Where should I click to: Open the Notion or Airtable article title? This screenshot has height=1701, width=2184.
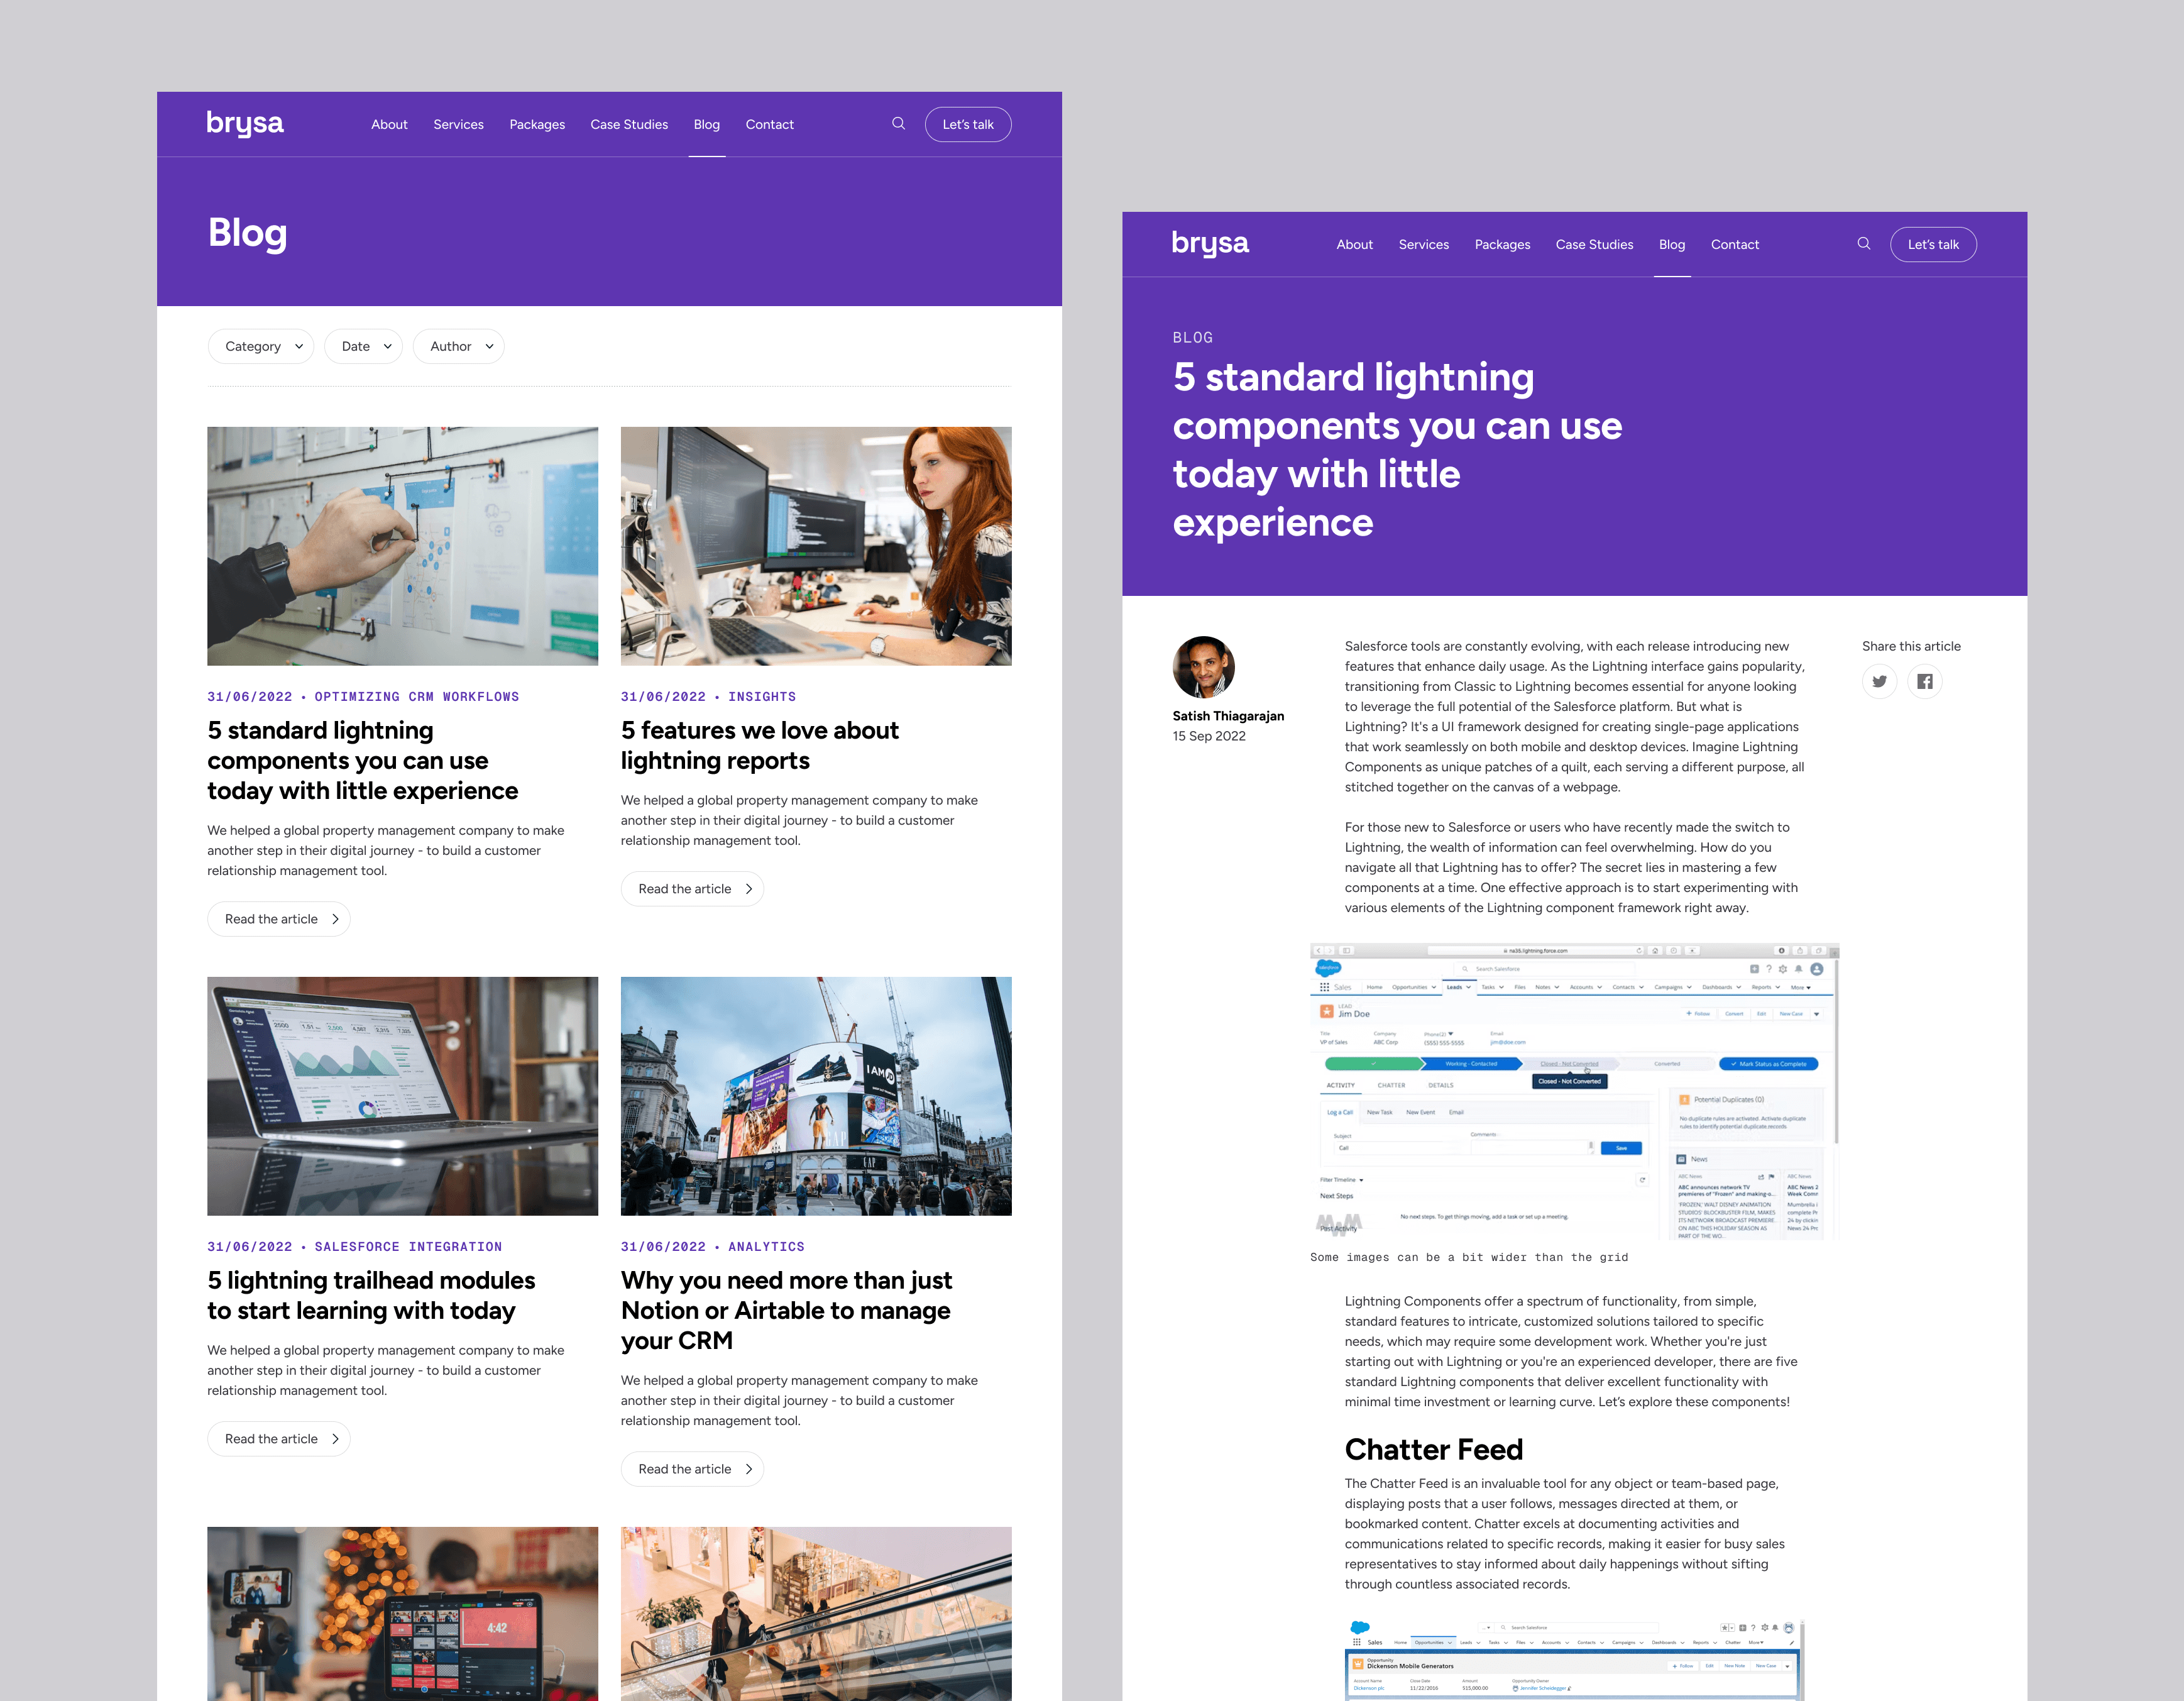pyautogui.click(x=786, y=1310)
